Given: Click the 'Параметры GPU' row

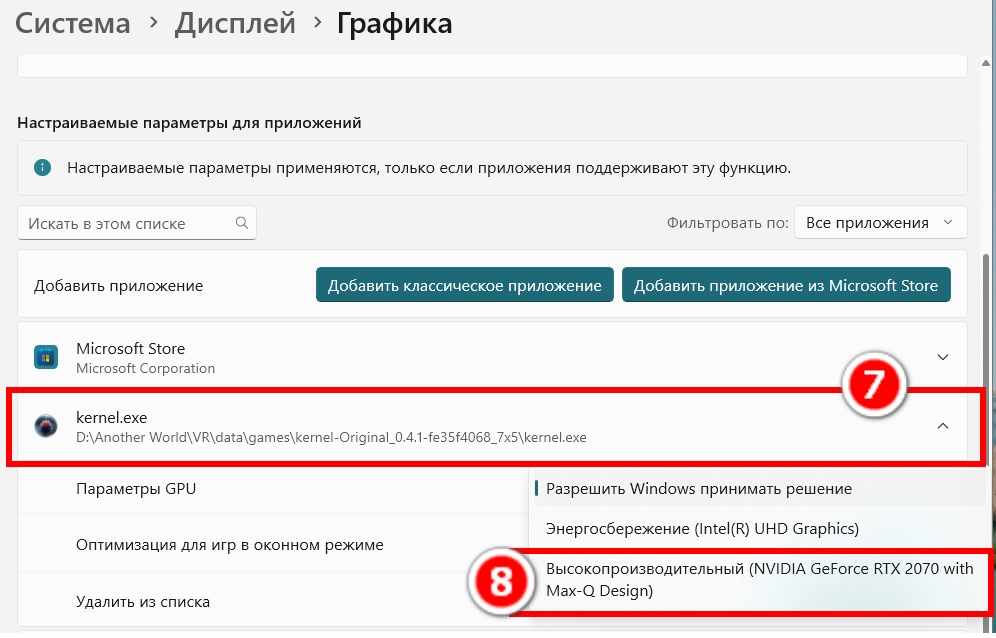Looking at the screenshot, I should point(273,489).
